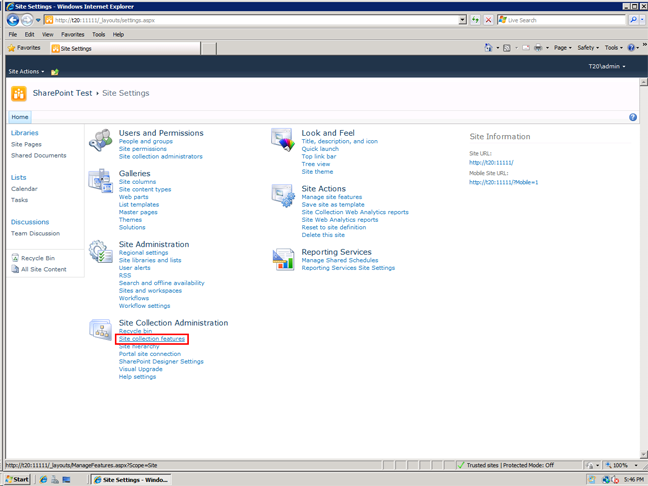Click the Site Collection Administration icon
This screenshot has height=486, width=648.
(100, 330)
